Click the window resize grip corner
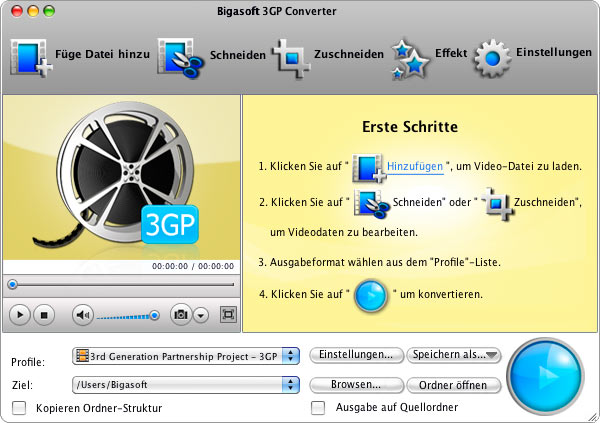 click(x=592, y=416)
